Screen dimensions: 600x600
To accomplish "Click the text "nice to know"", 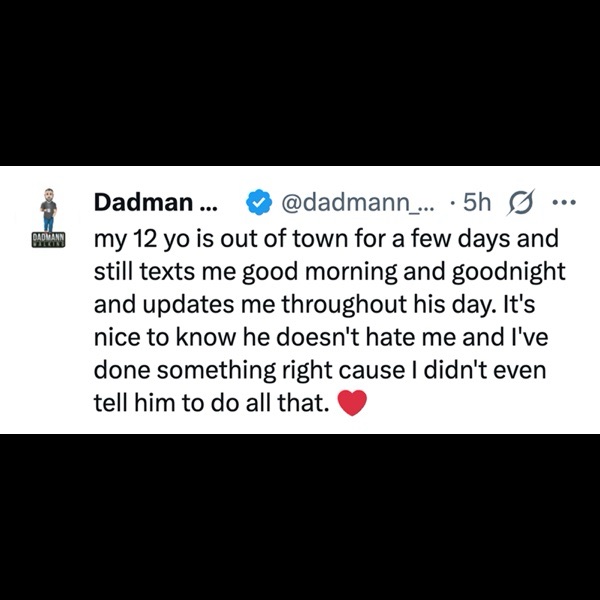I will coord(165,338).
